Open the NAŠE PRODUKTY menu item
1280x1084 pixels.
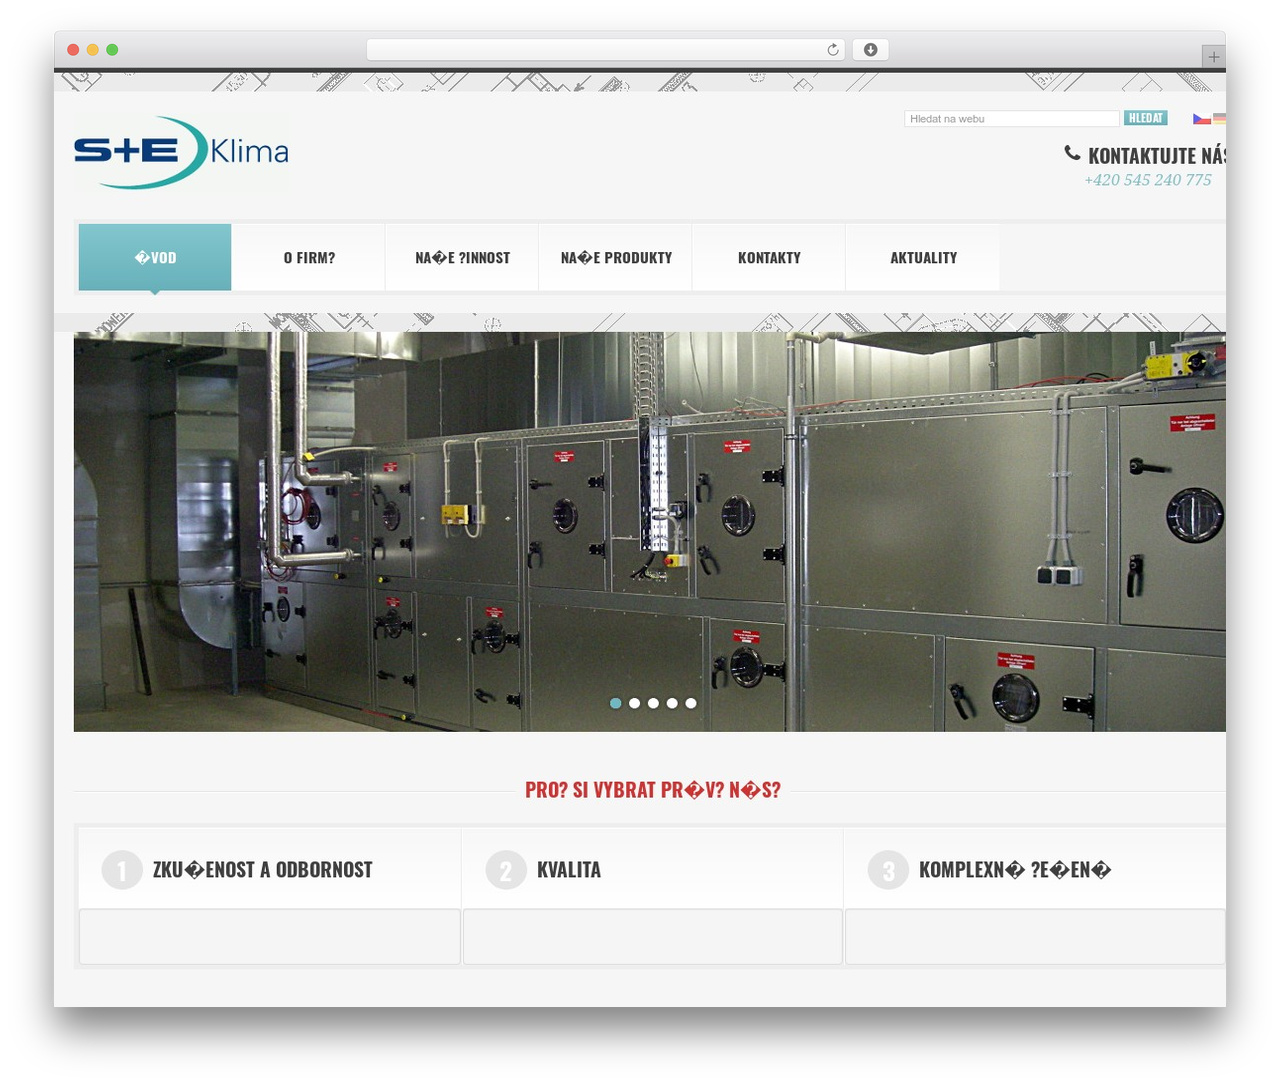(x=616, y=257)
